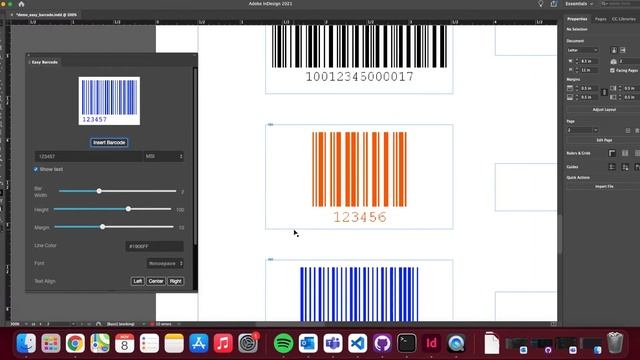Click the Home icon in title bar
The width and height of the screenshot is (640, 360).
pos(21,4)
